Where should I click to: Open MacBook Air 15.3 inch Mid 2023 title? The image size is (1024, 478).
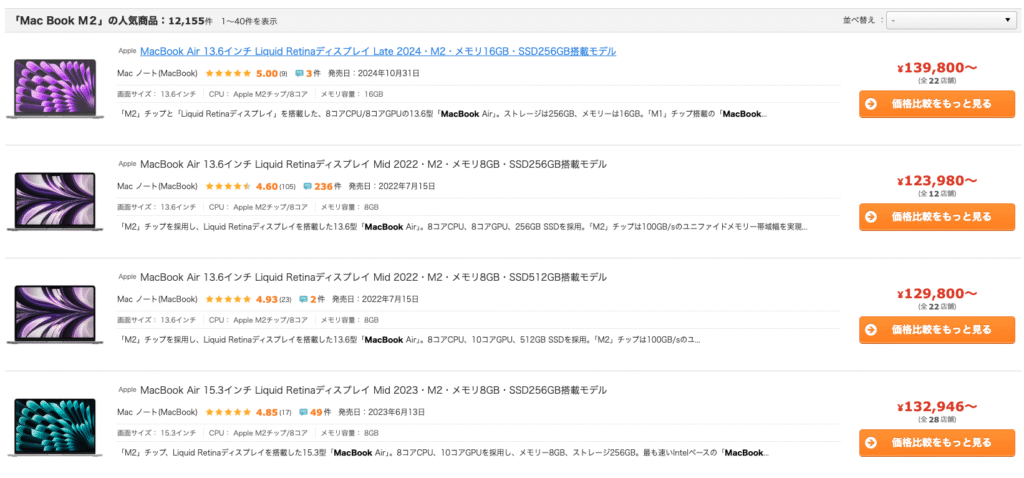(373, 390)
